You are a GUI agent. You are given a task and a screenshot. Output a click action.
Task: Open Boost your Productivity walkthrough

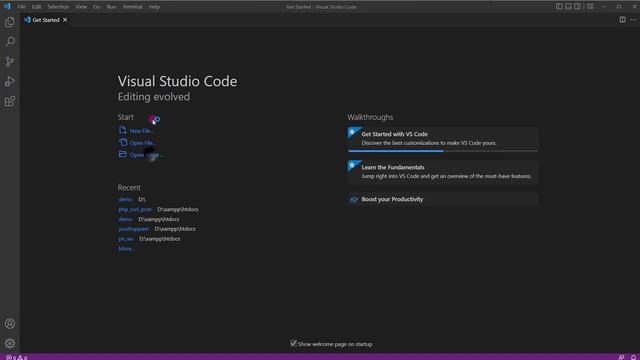(x=443, y=199)
